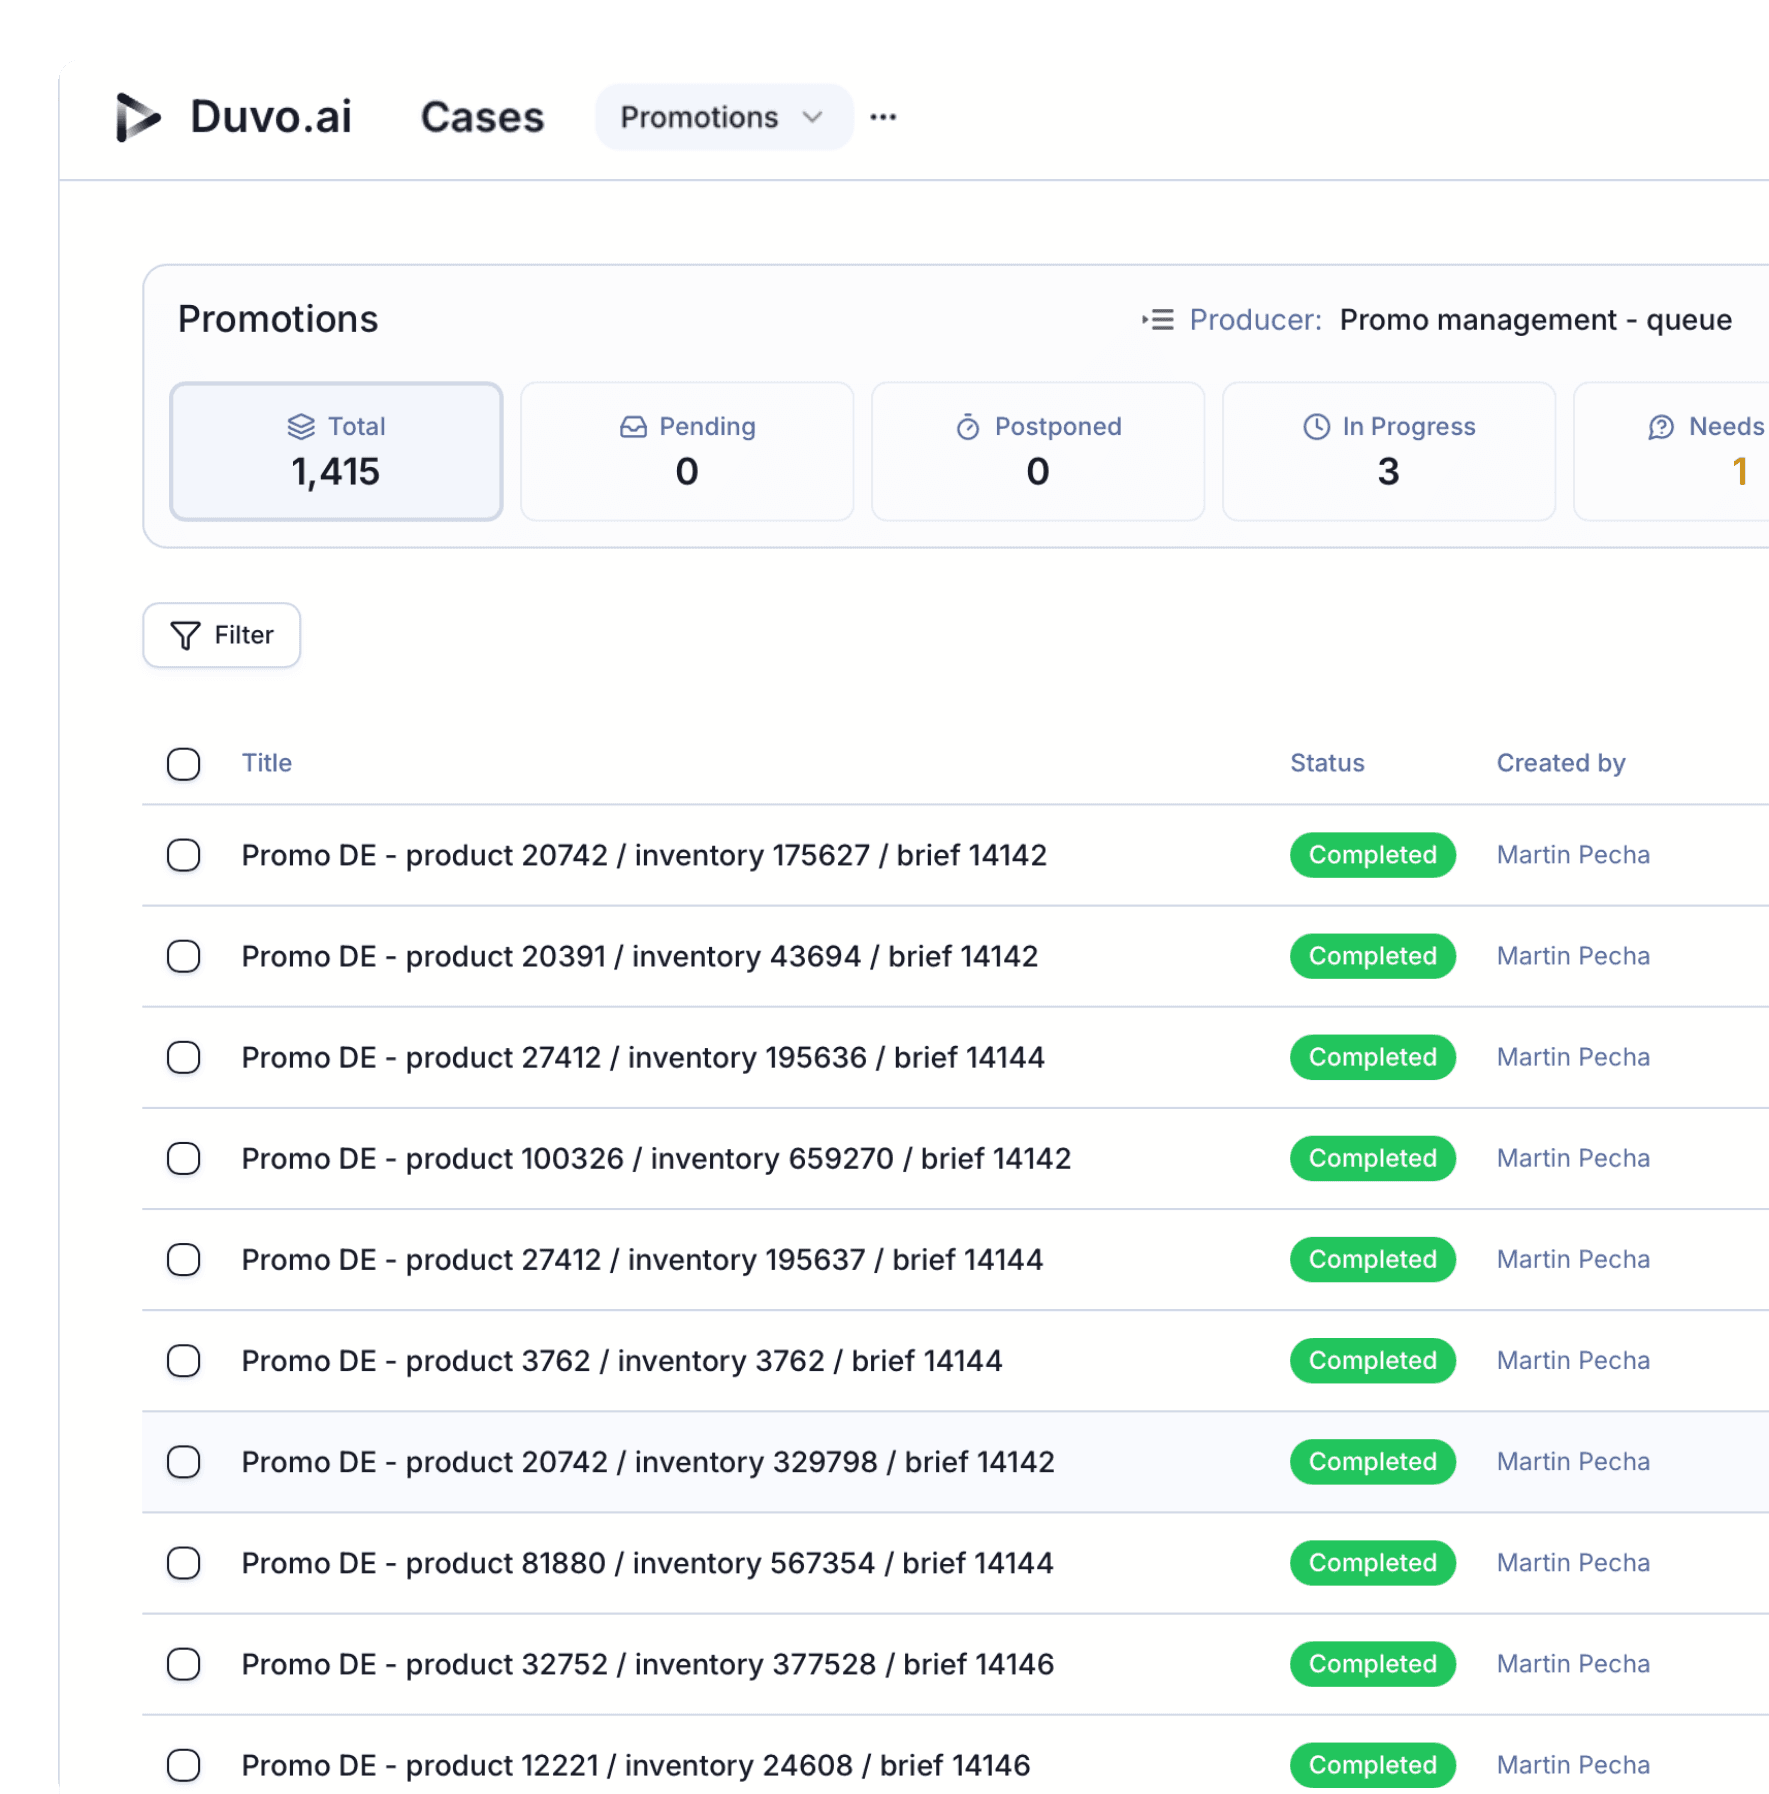Open the Promotions chevron to switch queues
Viewport: 1769px width, 1794px height.
[811, 117]
